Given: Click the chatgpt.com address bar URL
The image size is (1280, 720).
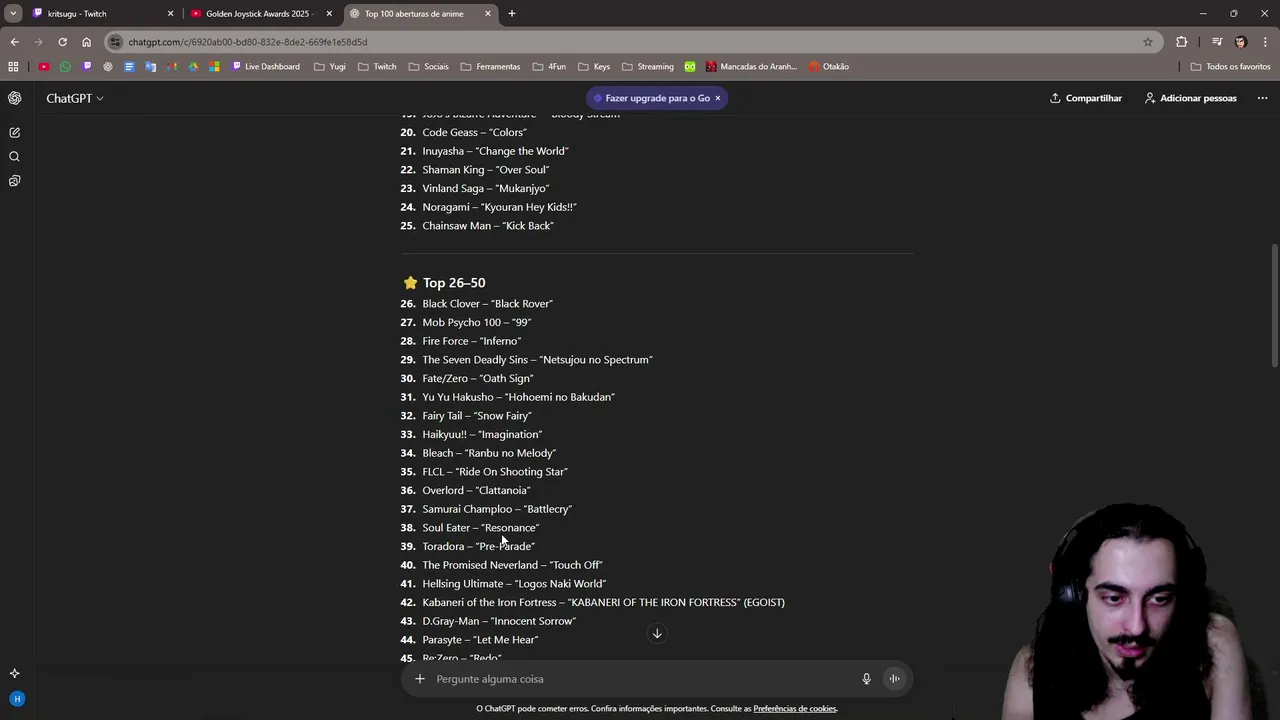Looking at the screenshot, I should tap(248, 42).
